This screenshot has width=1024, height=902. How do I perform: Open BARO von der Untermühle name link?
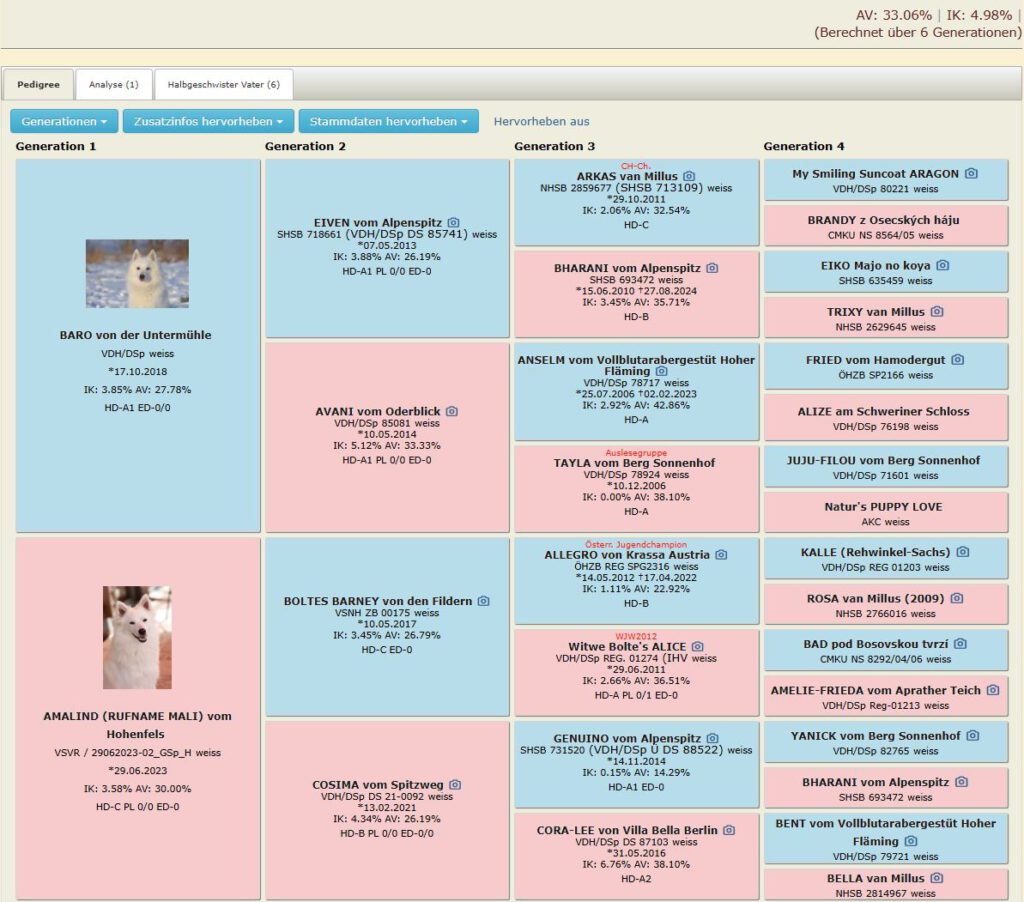pyautogui.click(x=135, y=335)
